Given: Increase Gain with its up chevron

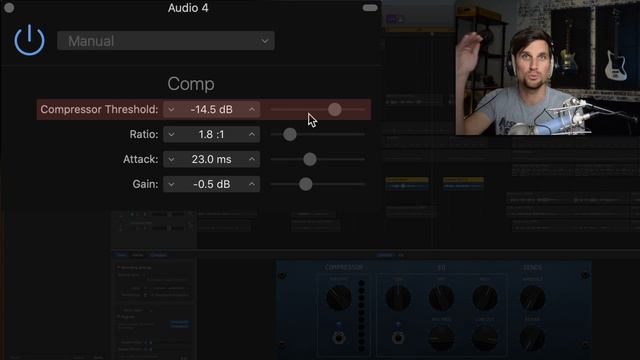Looking at the screenshot, I should [252, 184].
